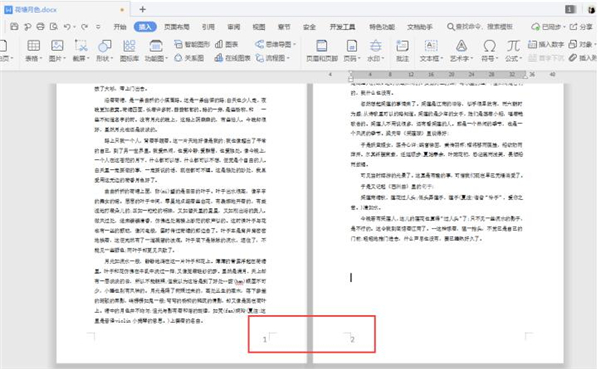Open the 截屏 (Screenshot) tool

(81, 51)
